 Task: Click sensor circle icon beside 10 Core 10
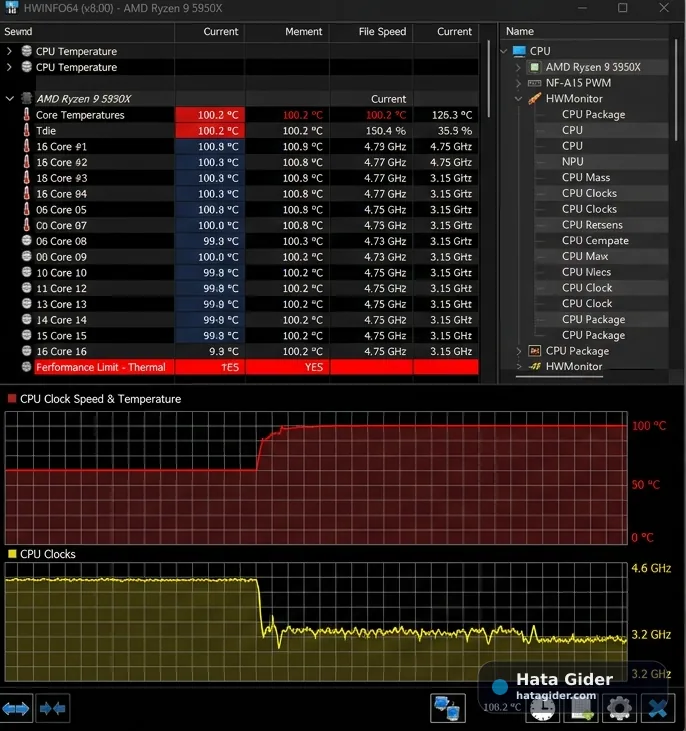(27, 272)
